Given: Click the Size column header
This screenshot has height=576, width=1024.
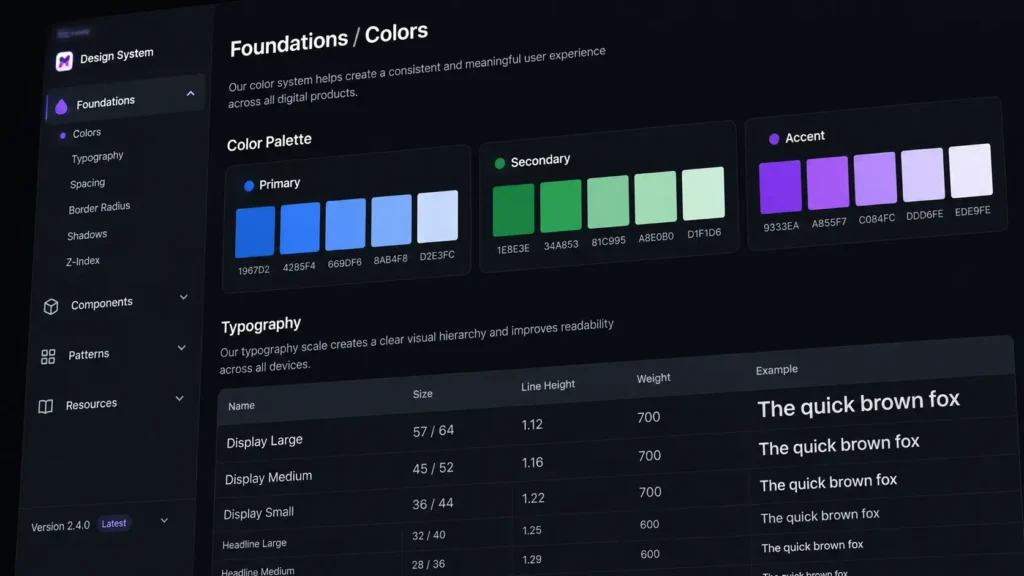Looking at the screenshot, I should (423, 394).
